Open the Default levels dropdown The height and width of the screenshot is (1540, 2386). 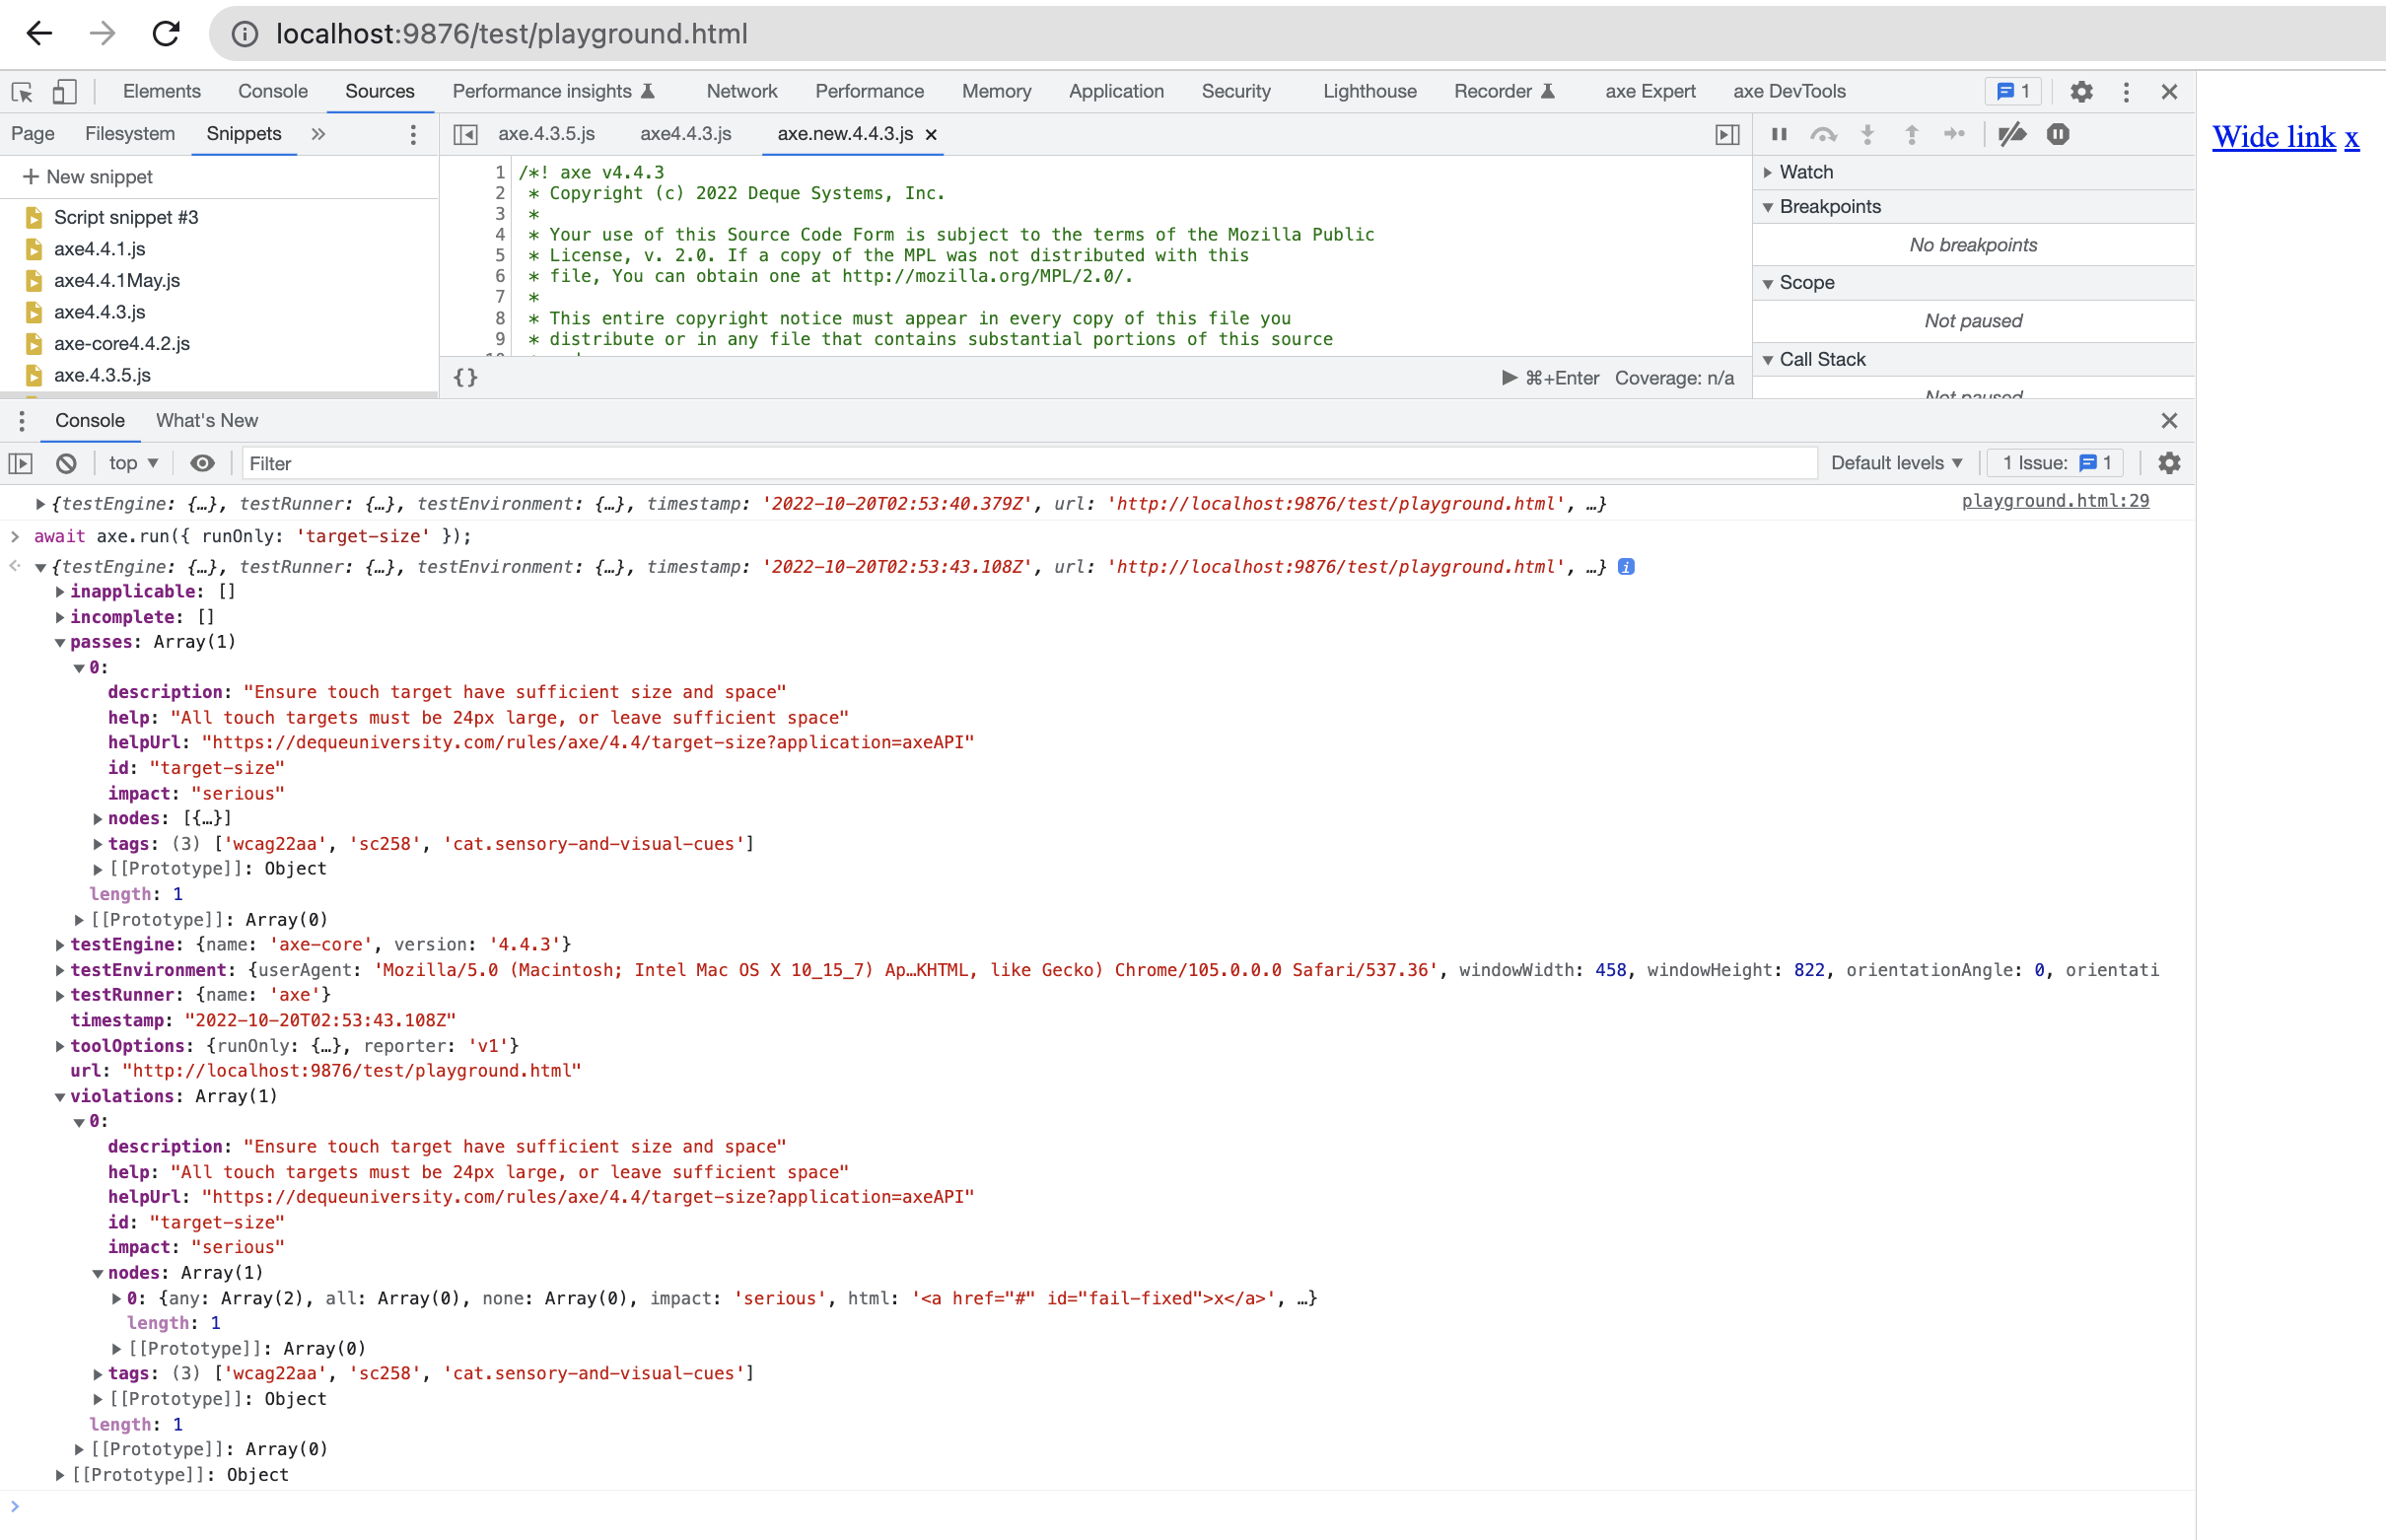point(1896,462)
